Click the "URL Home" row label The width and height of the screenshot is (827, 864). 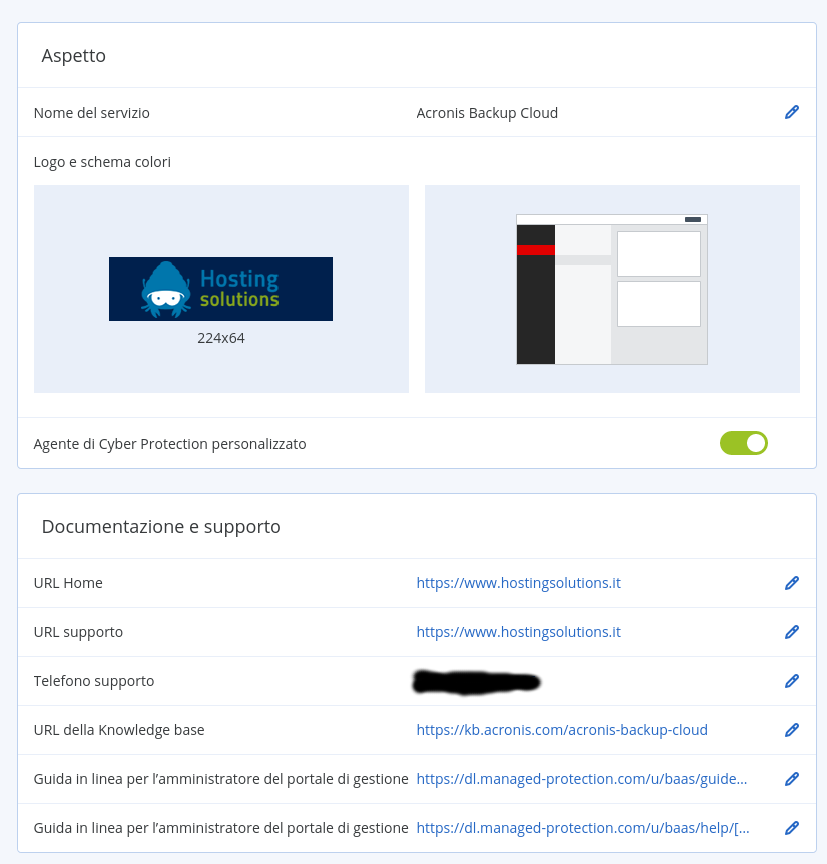68,583
